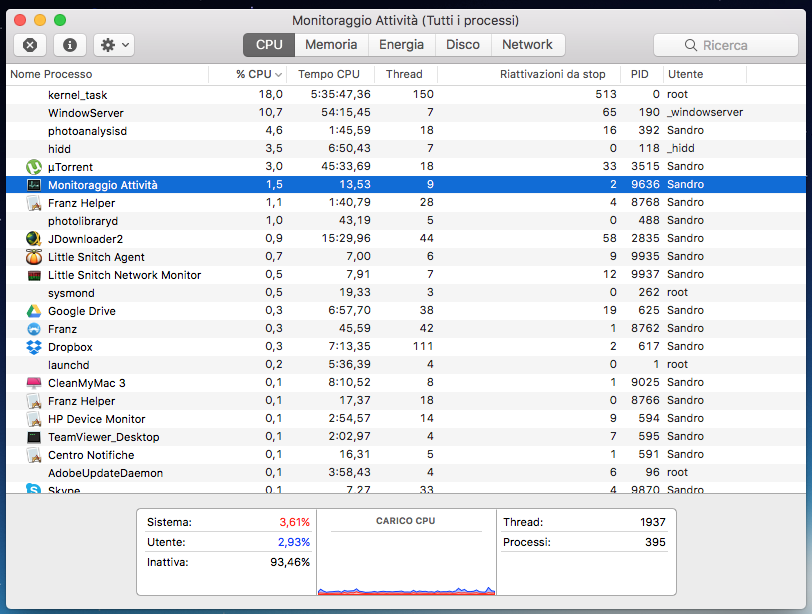Sort by Utente column header
Image resolution: width=812 pixels, height=614 pixels.
pyautogui.click(x=705, y=74)
